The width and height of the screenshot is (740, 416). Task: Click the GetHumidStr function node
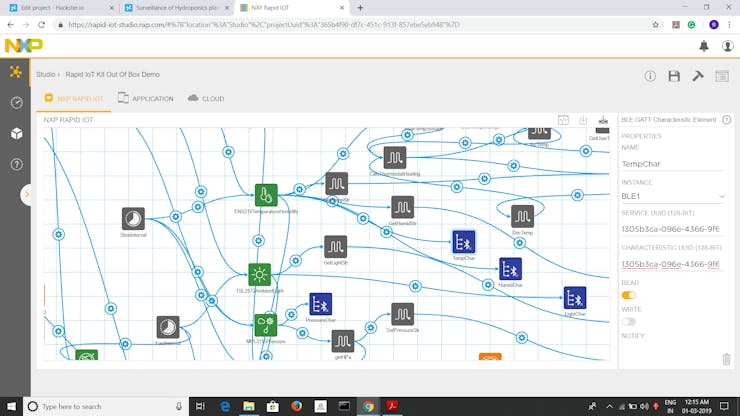click(402, 207)
